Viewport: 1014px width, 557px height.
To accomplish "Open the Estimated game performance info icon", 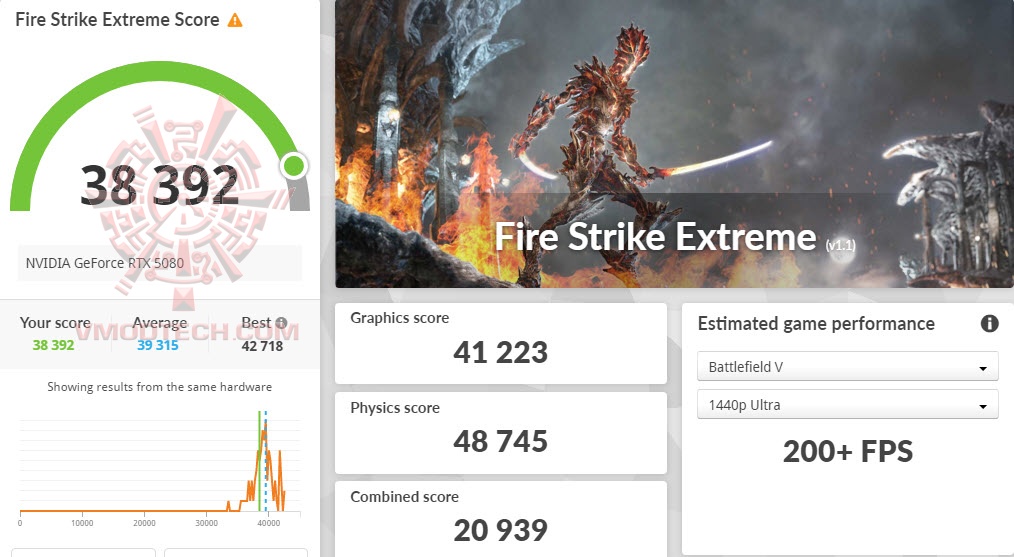I will (989, 323).
